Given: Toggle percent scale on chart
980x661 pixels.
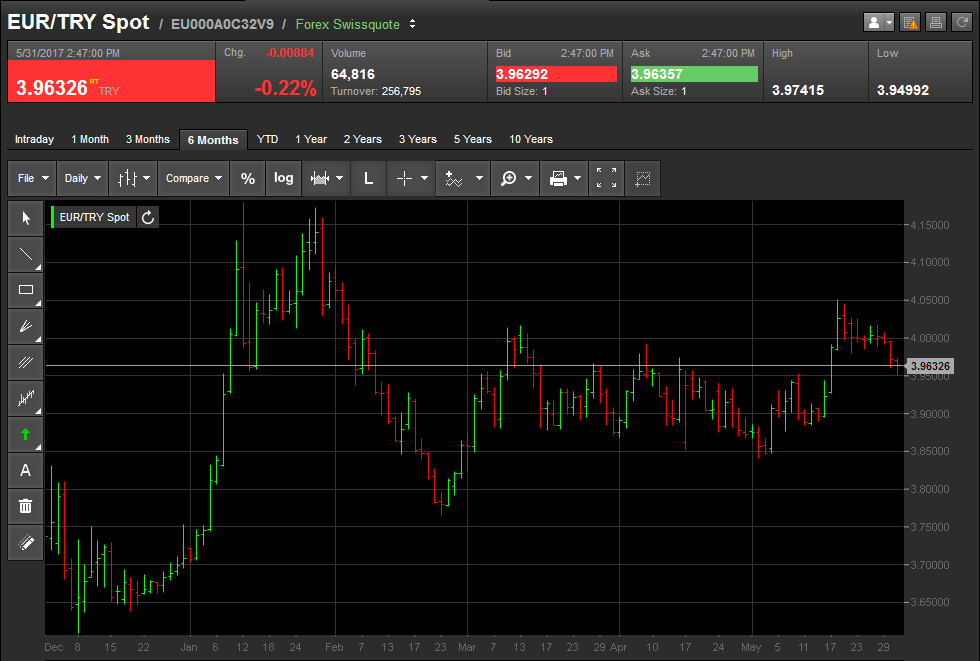Looking at the screenshot, I should coord(247,178).
